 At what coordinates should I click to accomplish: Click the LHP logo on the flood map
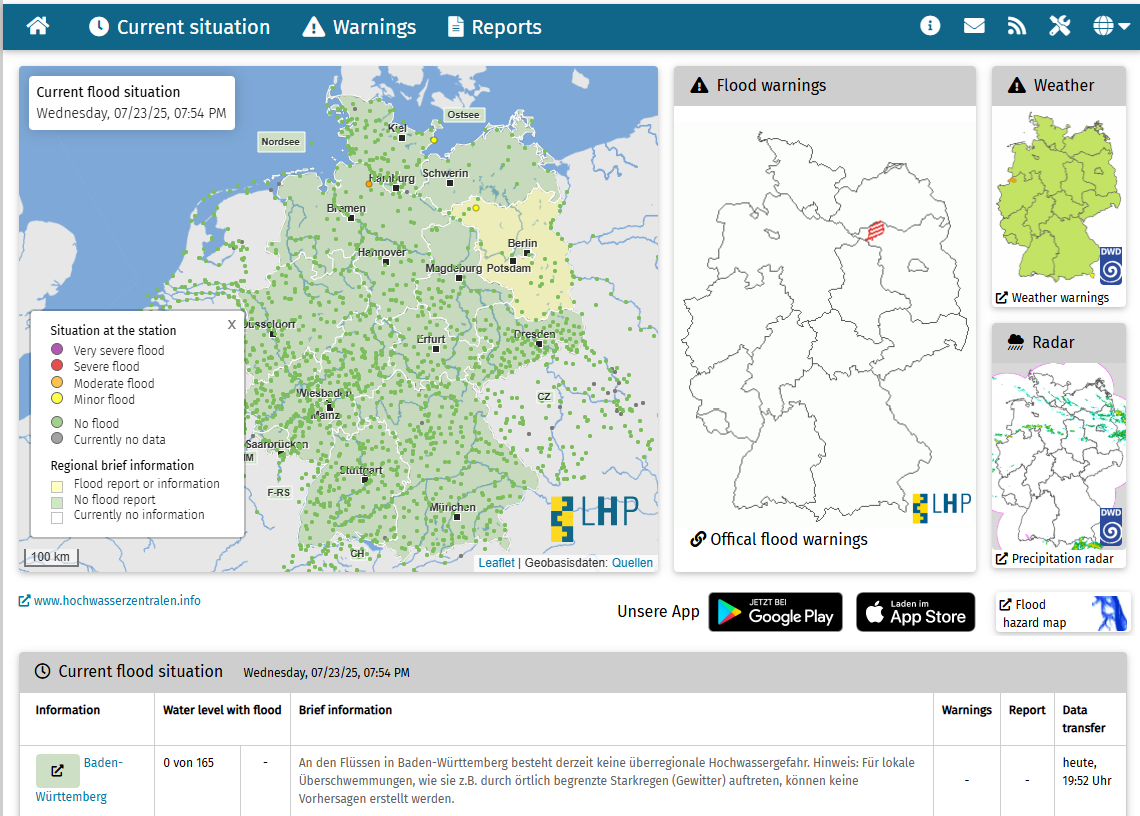[596, 517]
